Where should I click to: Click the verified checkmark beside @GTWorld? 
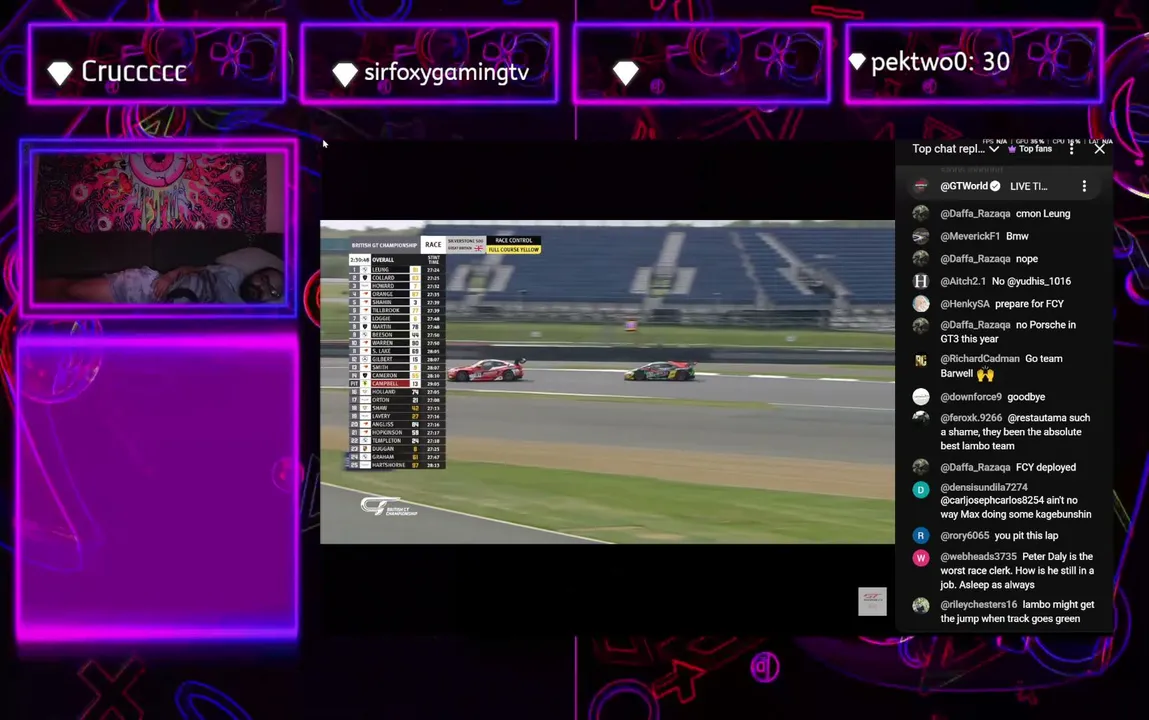pyautogui.click(x=995, y=186)
